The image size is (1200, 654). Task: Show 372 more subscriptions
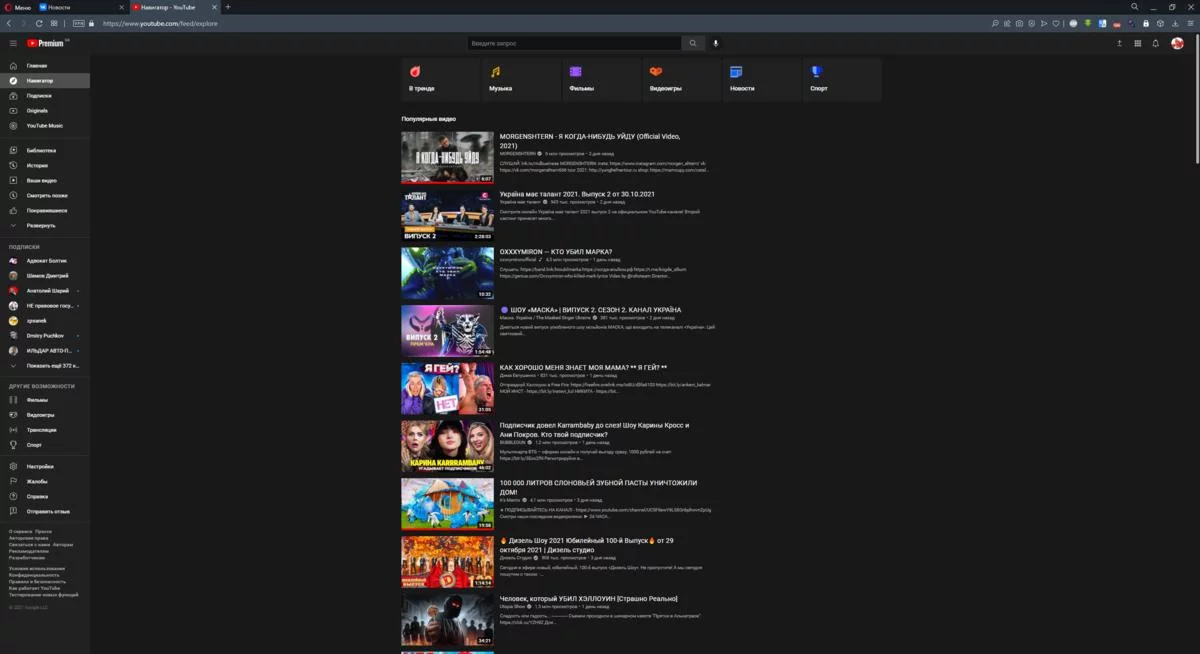[45, 365]
